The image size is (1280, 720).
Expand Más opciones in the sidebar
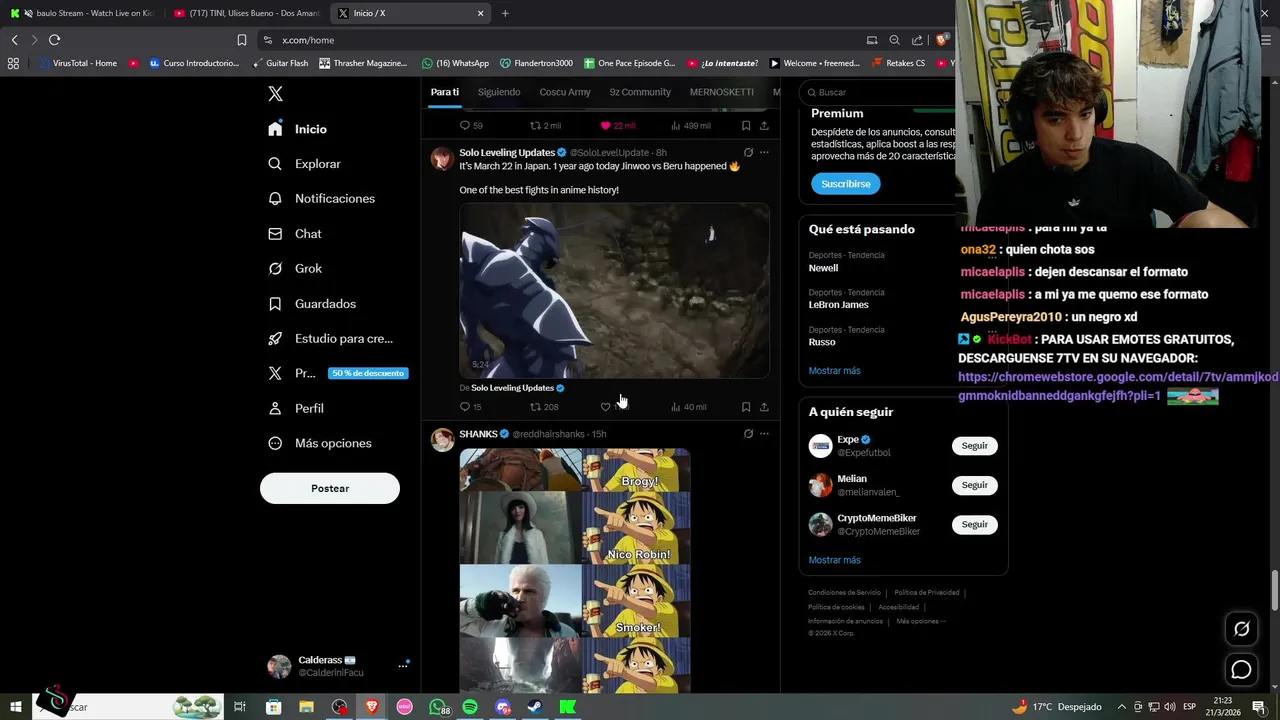pos(320,444)
